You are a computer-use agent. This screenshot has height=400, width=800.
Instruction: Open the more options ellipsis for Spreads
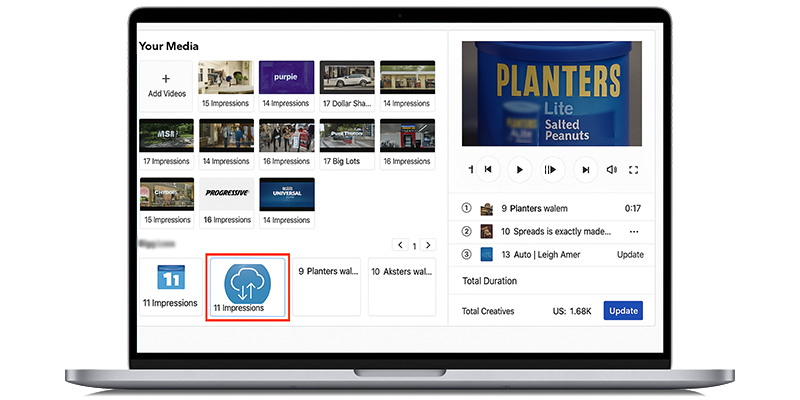634,232
